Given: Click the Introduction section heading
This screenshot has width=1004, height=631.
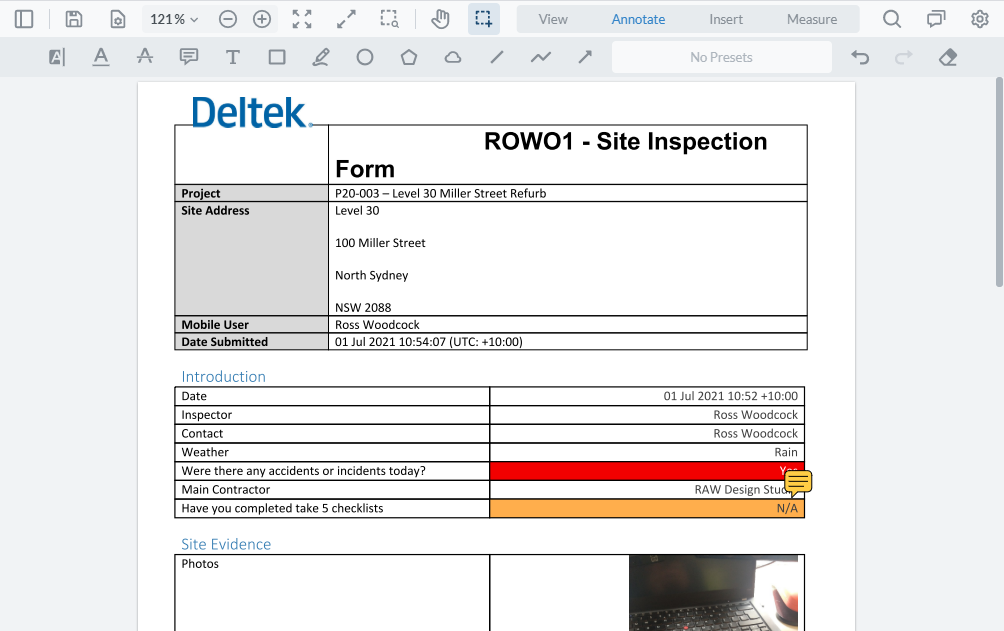Looking at the screenshot, I should [x=223, y=377].
